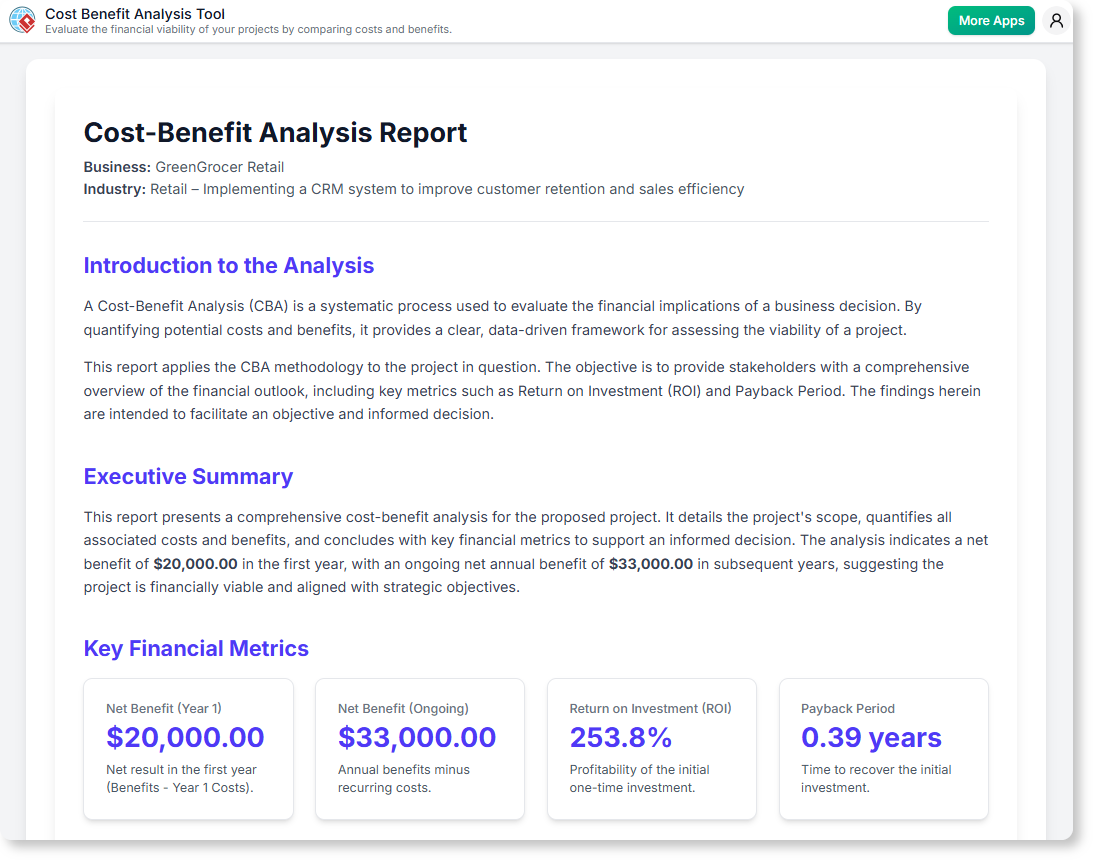Click the report divider line below the header
Viewport: 1094px width, 862px height.
[536, 222]
